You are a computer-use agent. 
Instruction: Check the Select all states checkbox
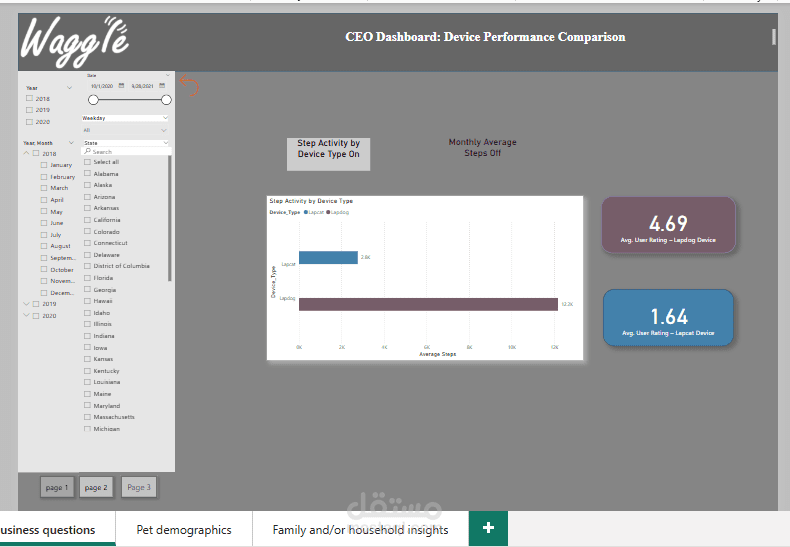click(x=87, y=162)
